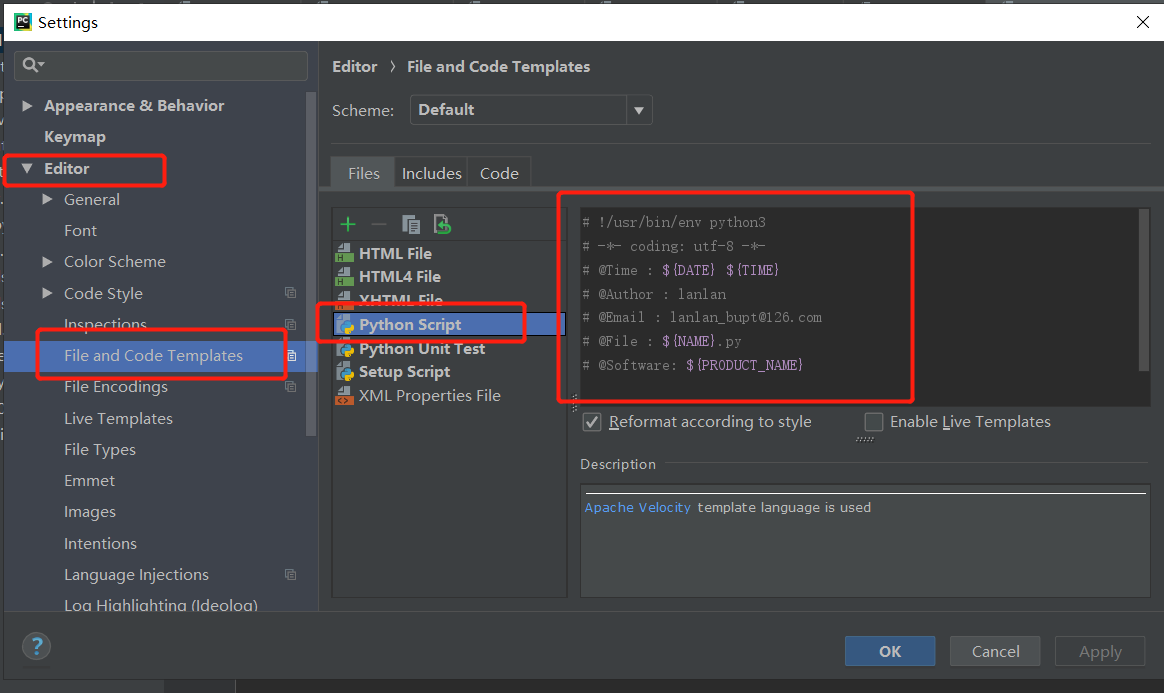Copy the Python Script template
This screenshot has width=1164, height=693.
coord(410,224)
